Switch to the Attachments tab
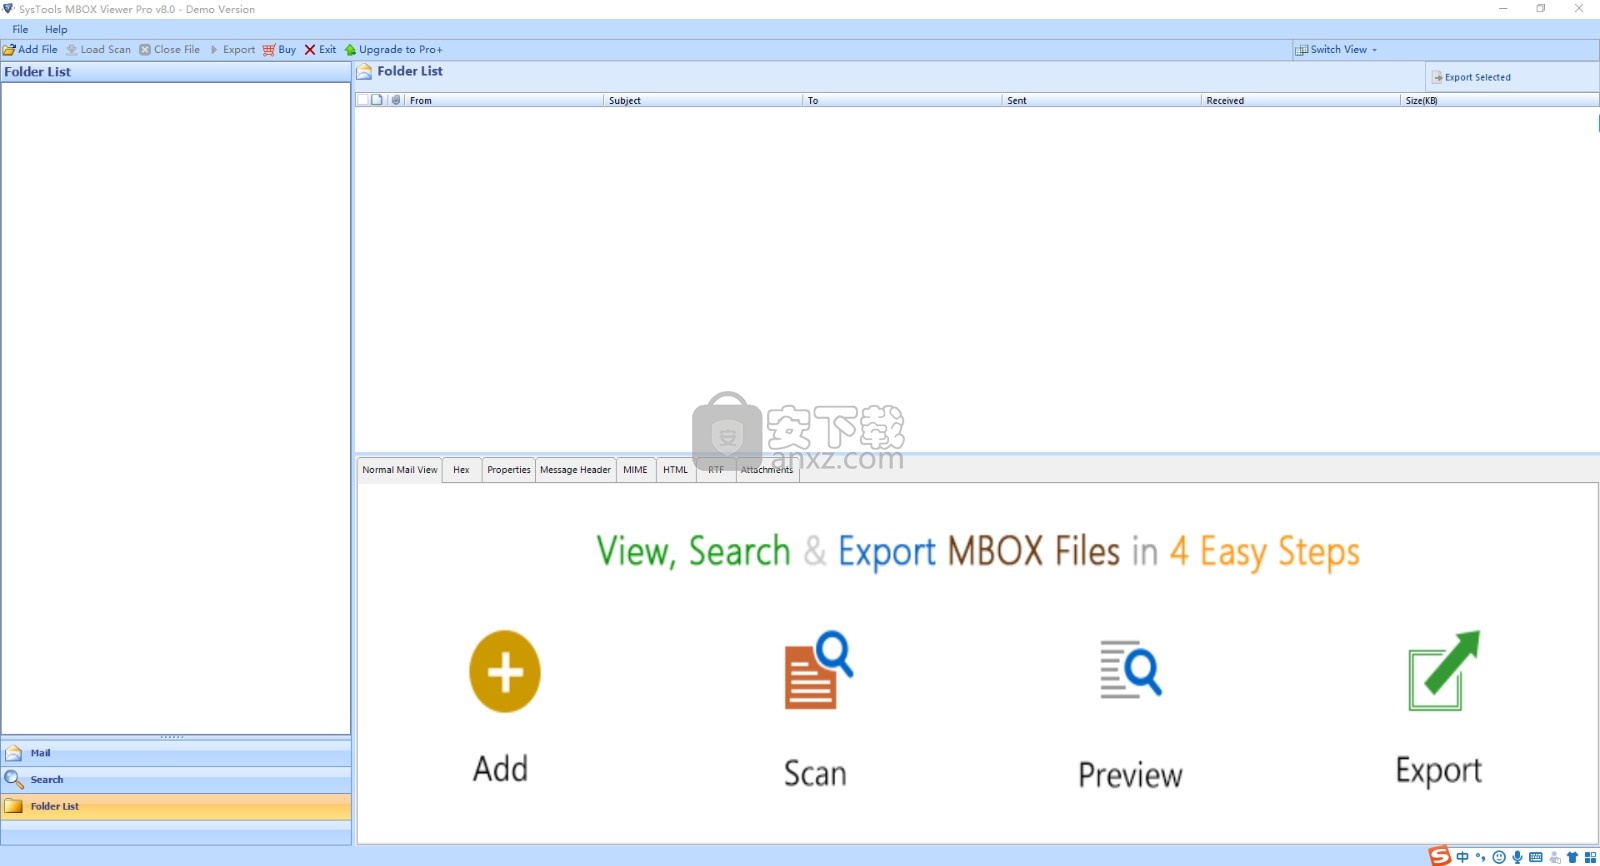Viewport: 1600px width, 866px height. [x=767, y=470]
